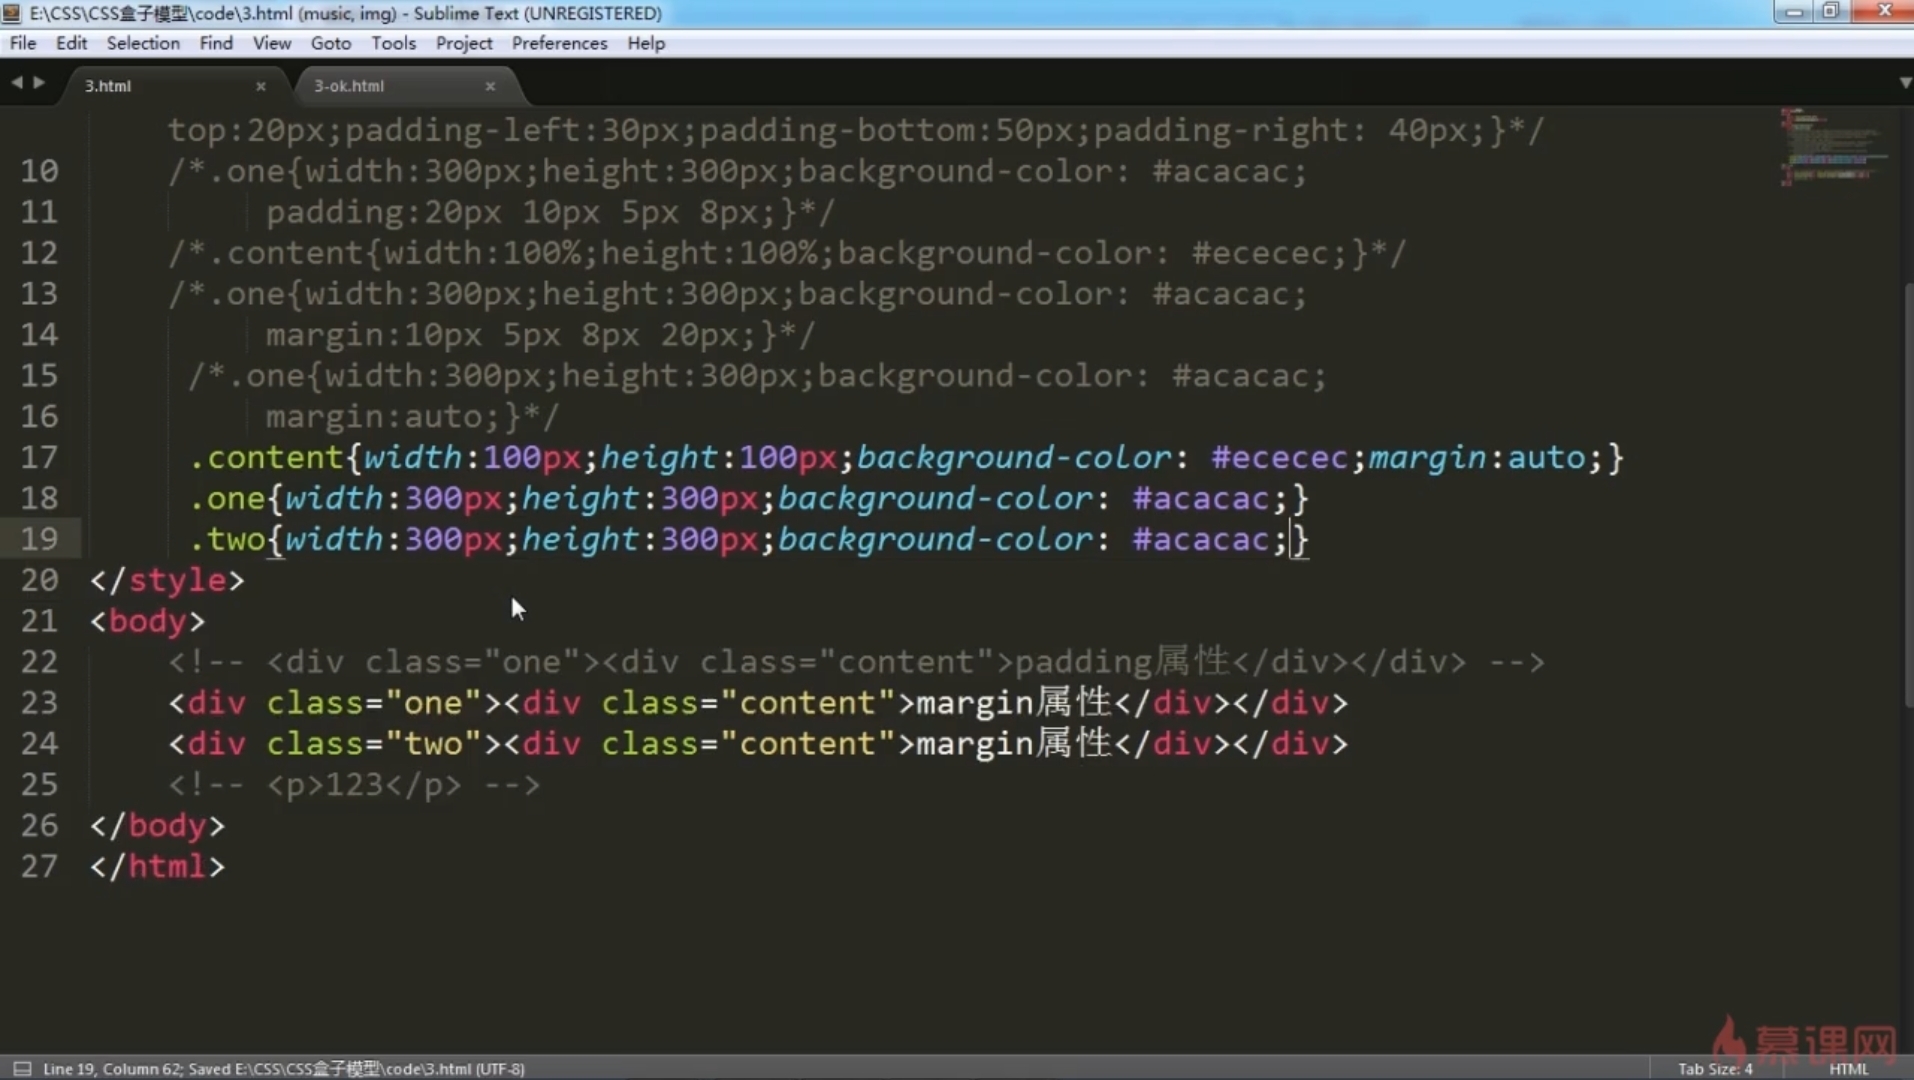Image resolution: width=1914 pixels, height=1080 pixels.
Task: Go to next tab with right arrow
Action: [39, 83]
